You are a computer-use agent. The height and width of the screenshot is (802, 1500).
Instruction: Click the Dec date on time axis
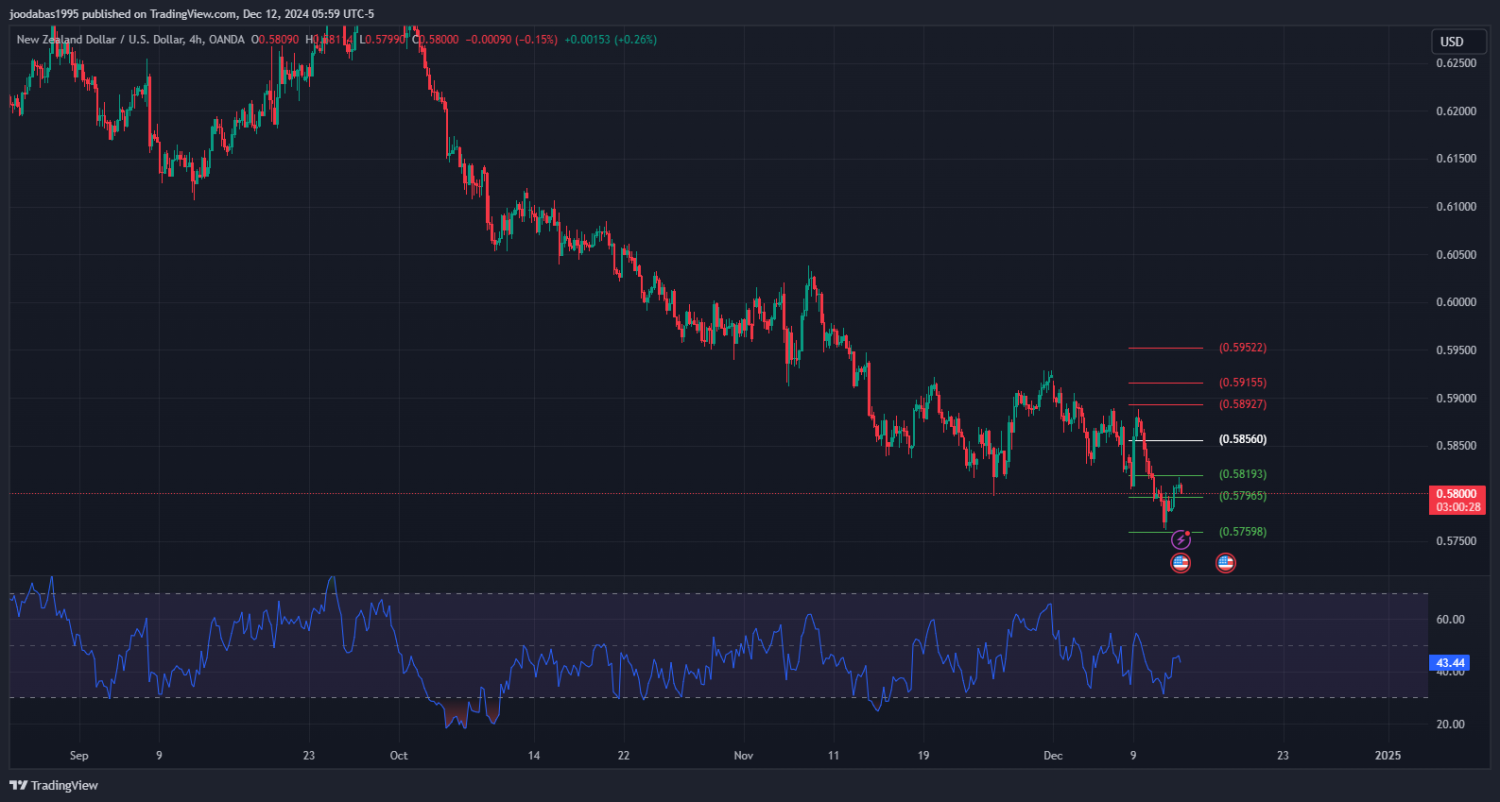[1052, 755]
